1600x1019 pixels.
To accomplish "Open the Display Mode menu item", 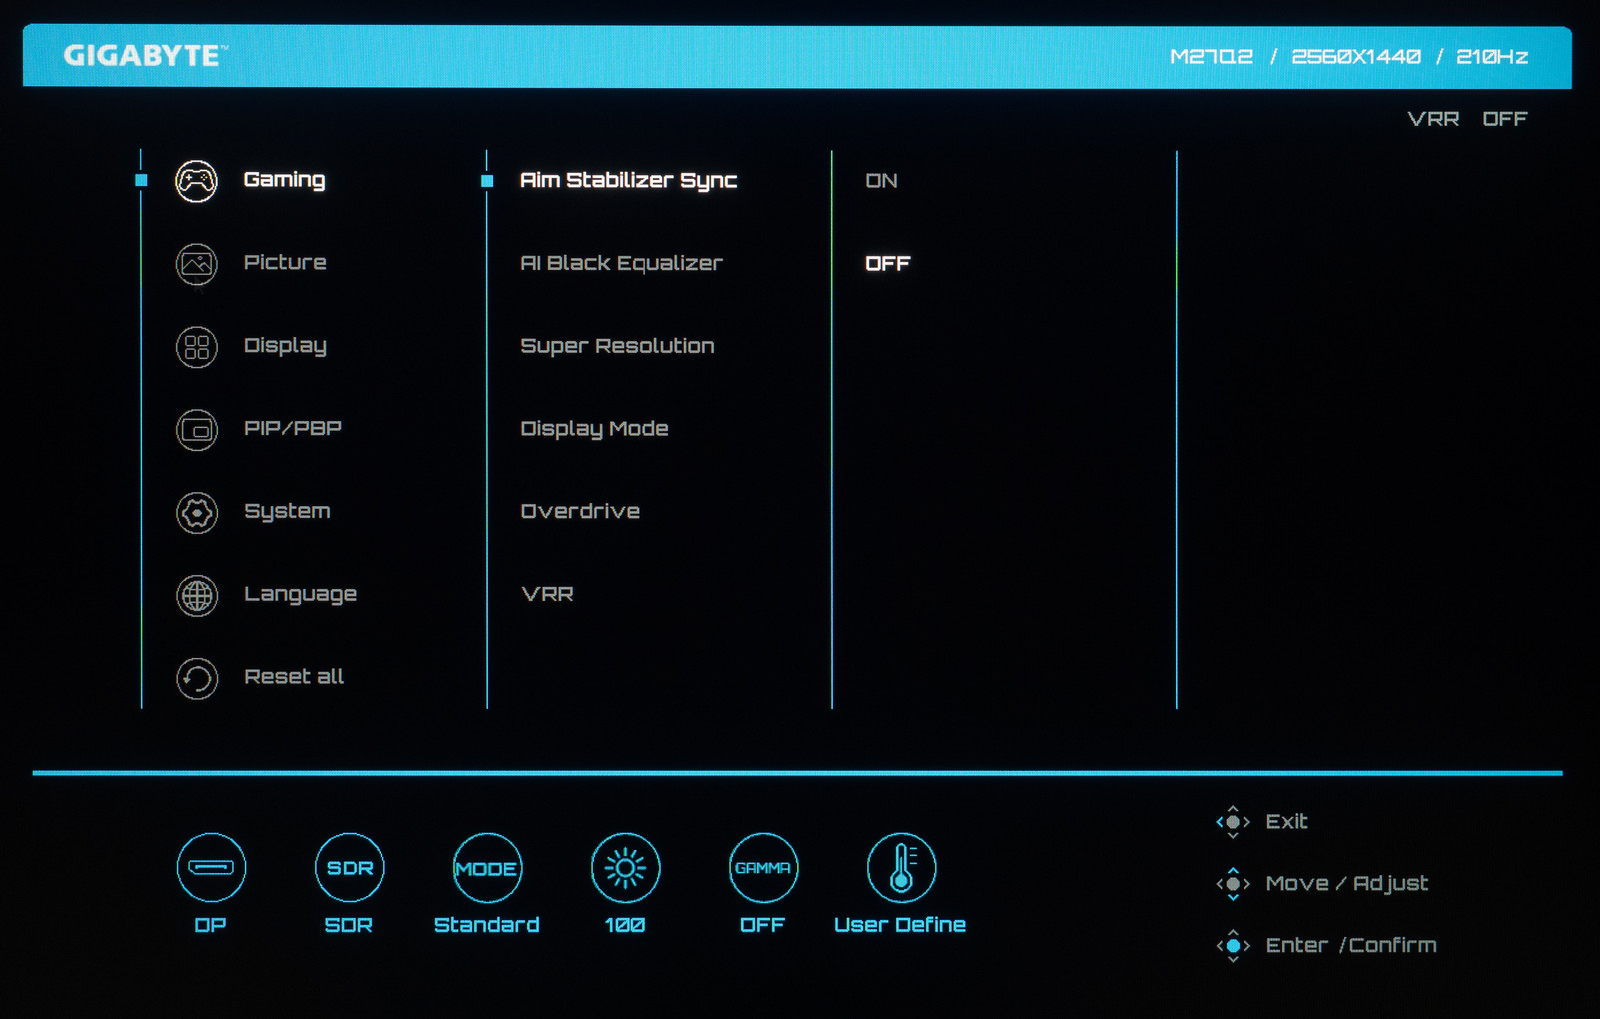I will click(x=594, y=429).
